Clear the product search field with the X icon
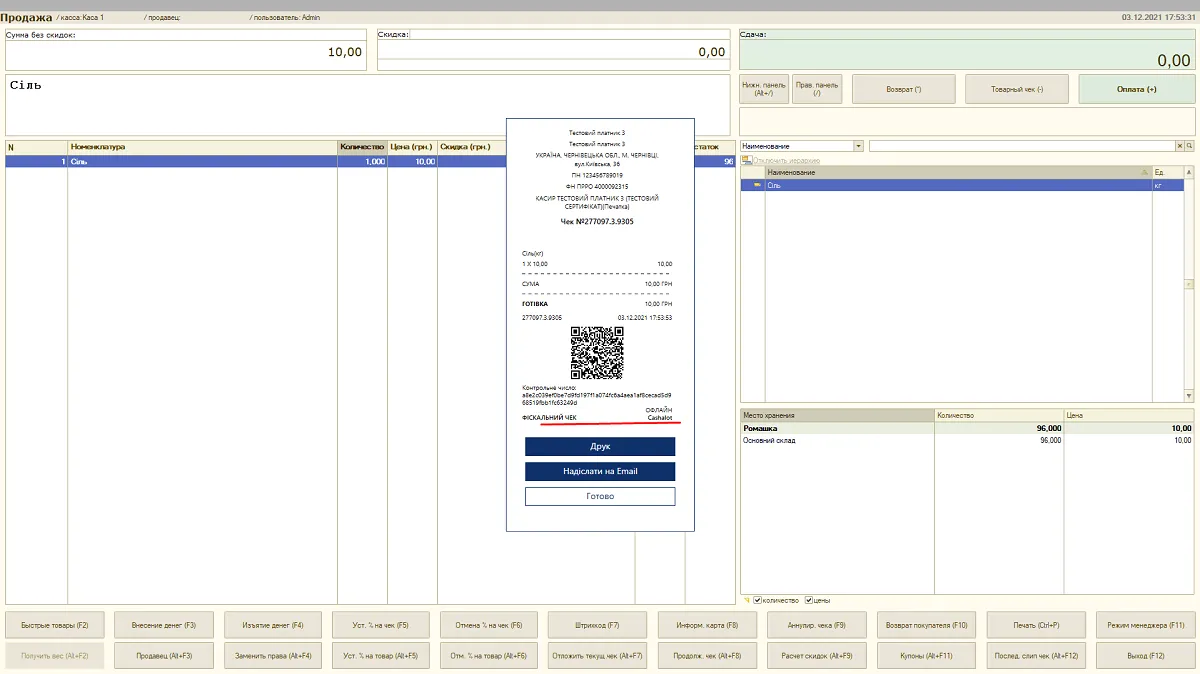This screenshot has height=674, width=1200. [x=1179, y=146]
